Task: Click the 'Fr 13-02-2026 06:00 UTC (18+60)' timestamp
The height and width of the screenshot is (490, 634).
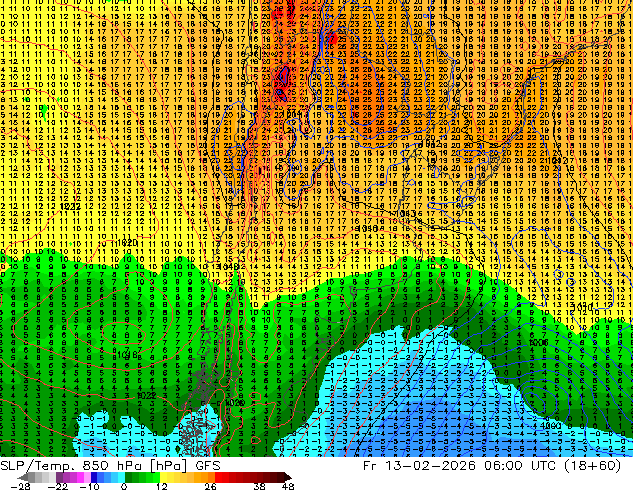Action: [x=492, y=466]
